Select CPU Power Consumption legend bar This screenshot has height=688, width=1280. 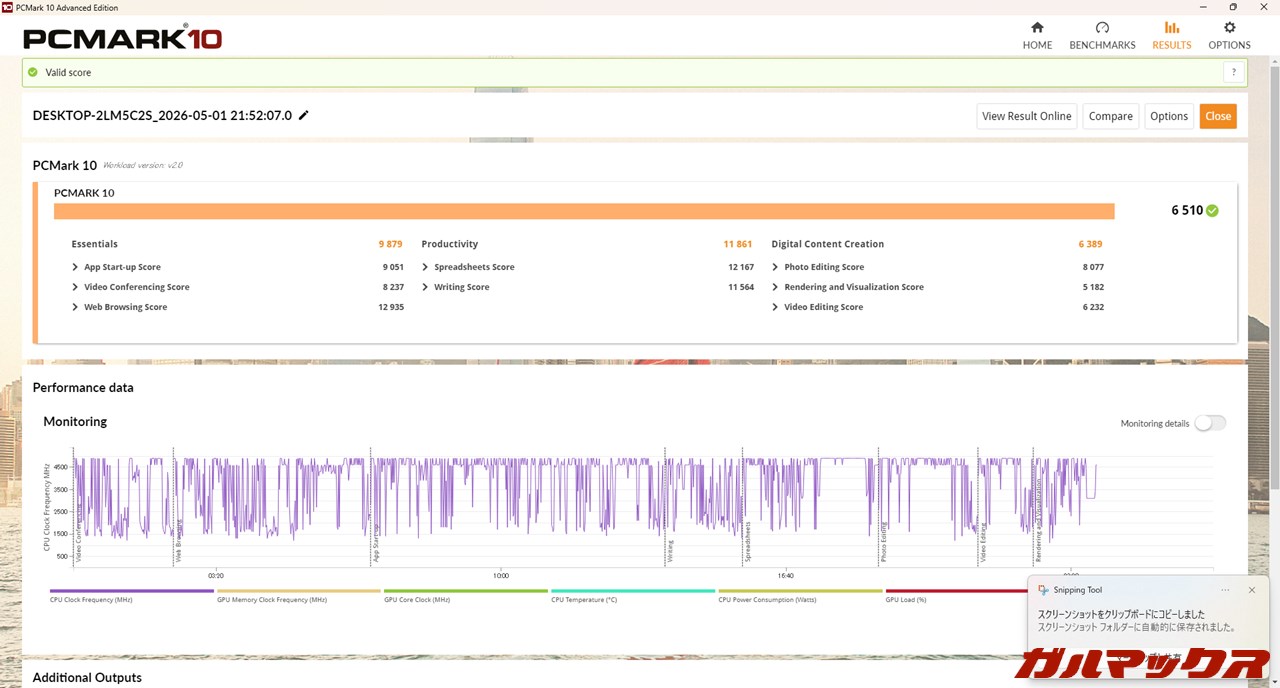coord(800,591)
